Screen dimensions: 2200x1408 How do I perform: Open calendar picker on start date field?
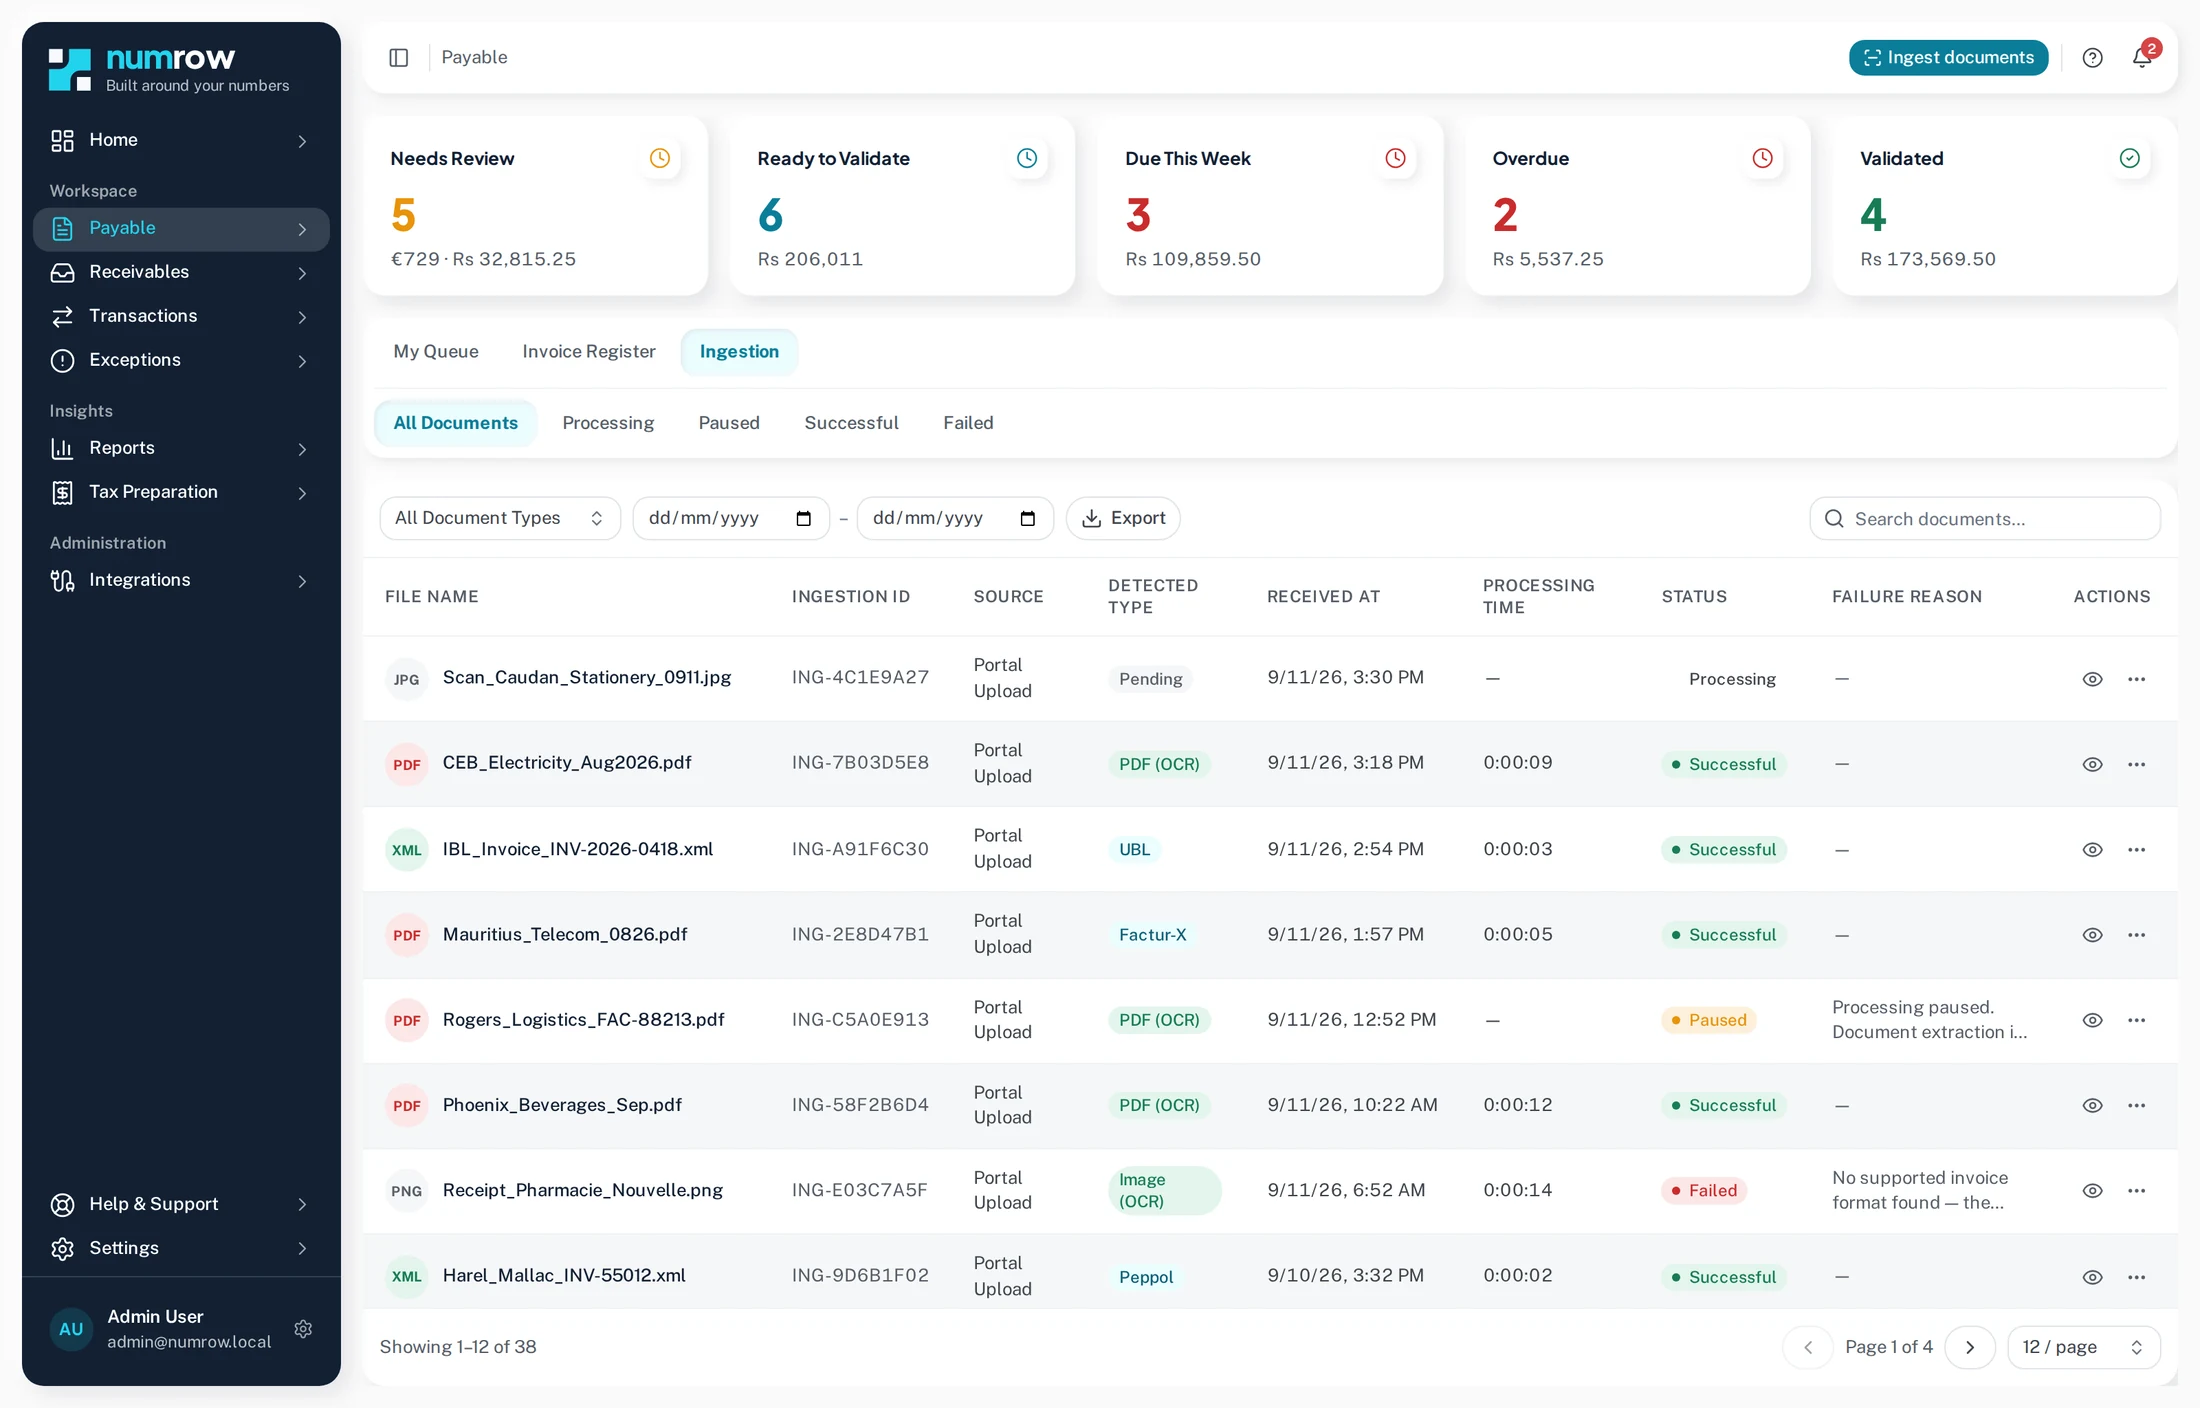click(803, 518)
